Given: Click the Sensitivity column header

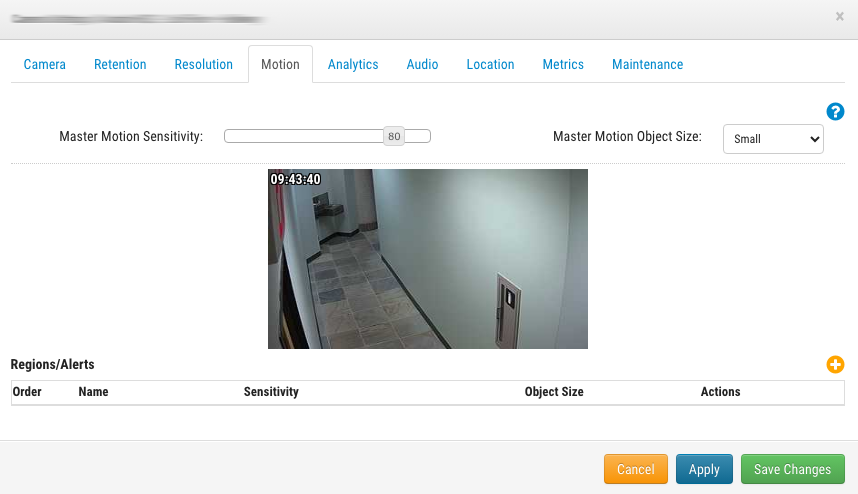Looking at the screenshot, I should (271, 392).
